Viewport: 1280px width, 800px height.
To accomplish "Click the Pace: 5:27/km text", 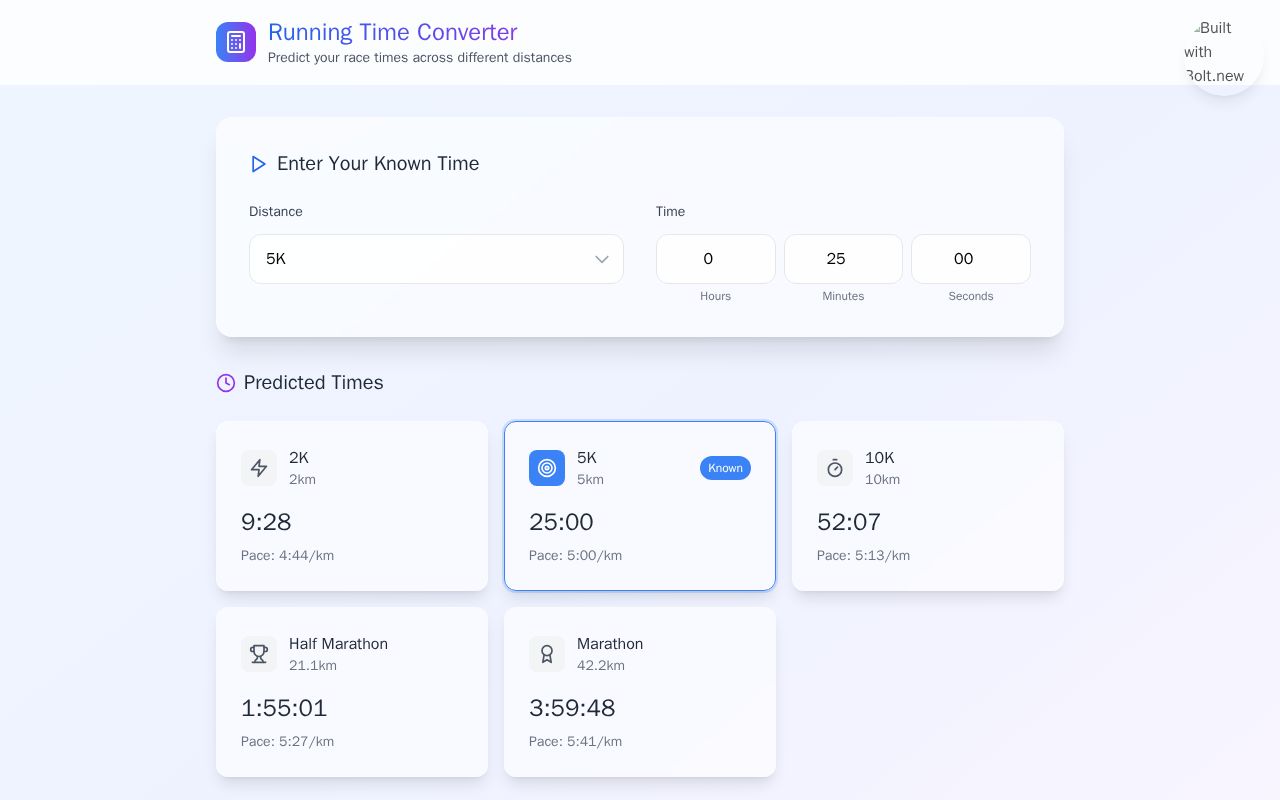I will (287, 742).
